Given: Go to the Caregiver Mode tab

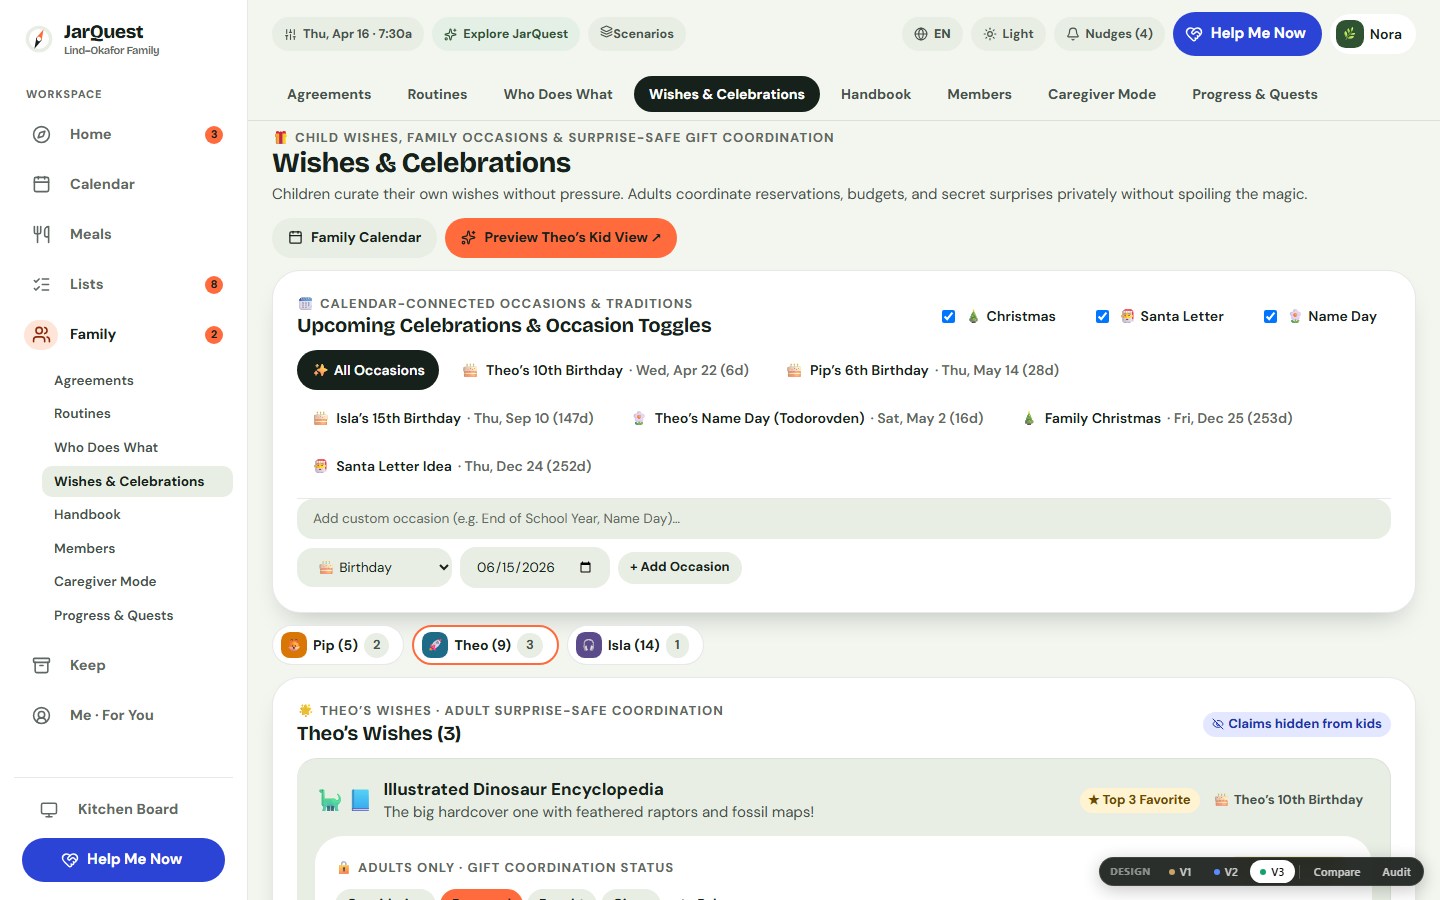Looking at the screenshot, I should (x=1102, y=94).
